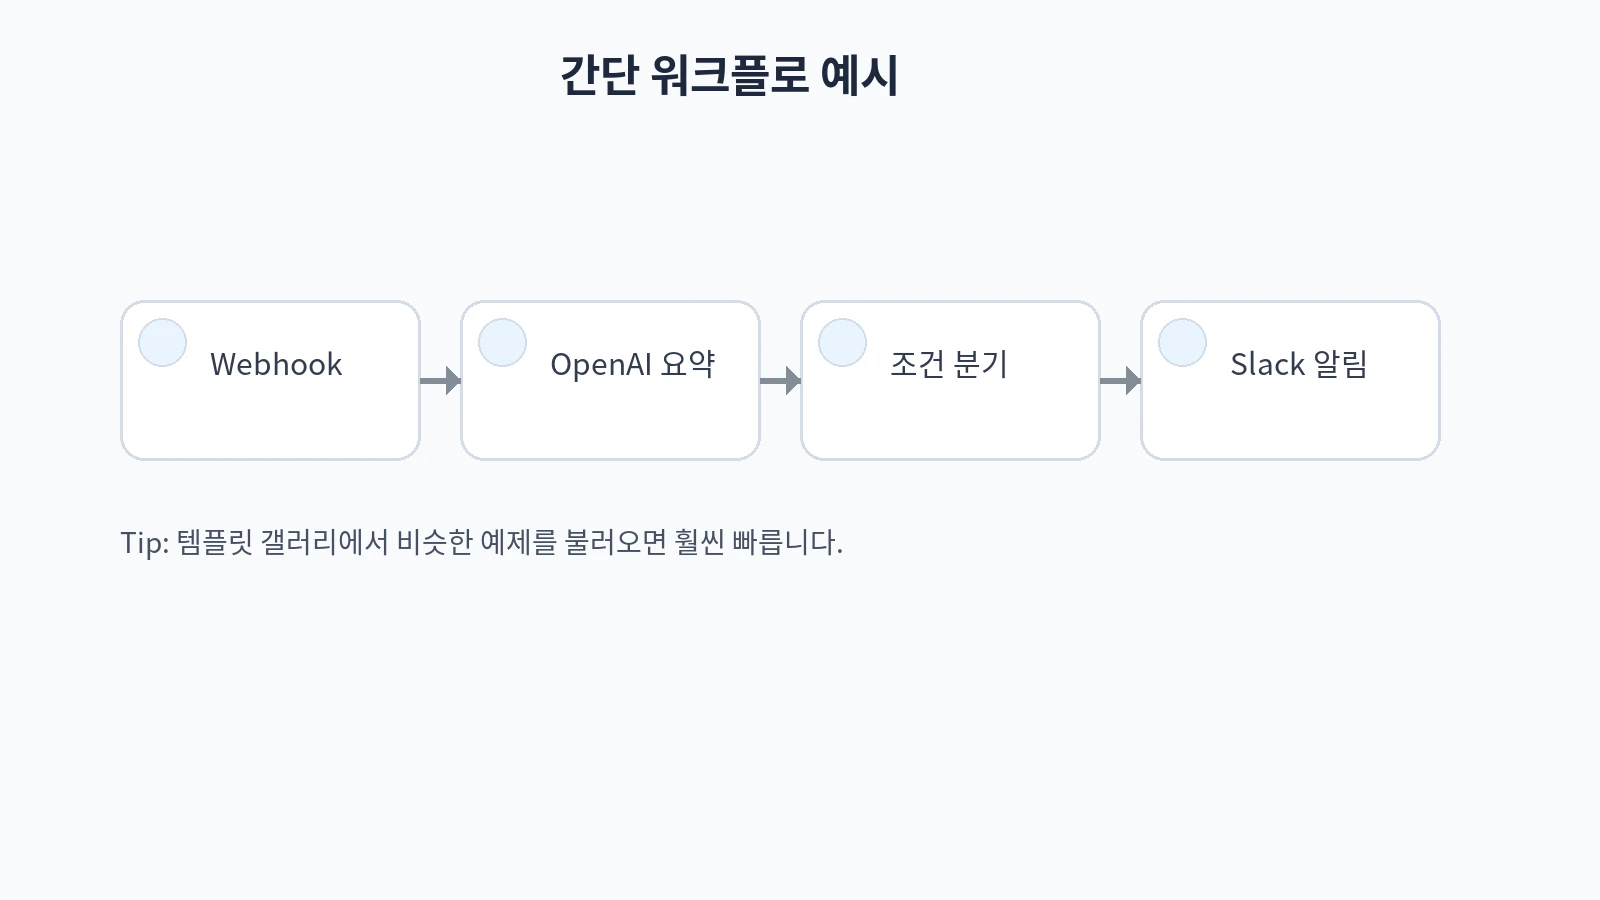Click the 조건 분기 label text

[x=948, y=364]
